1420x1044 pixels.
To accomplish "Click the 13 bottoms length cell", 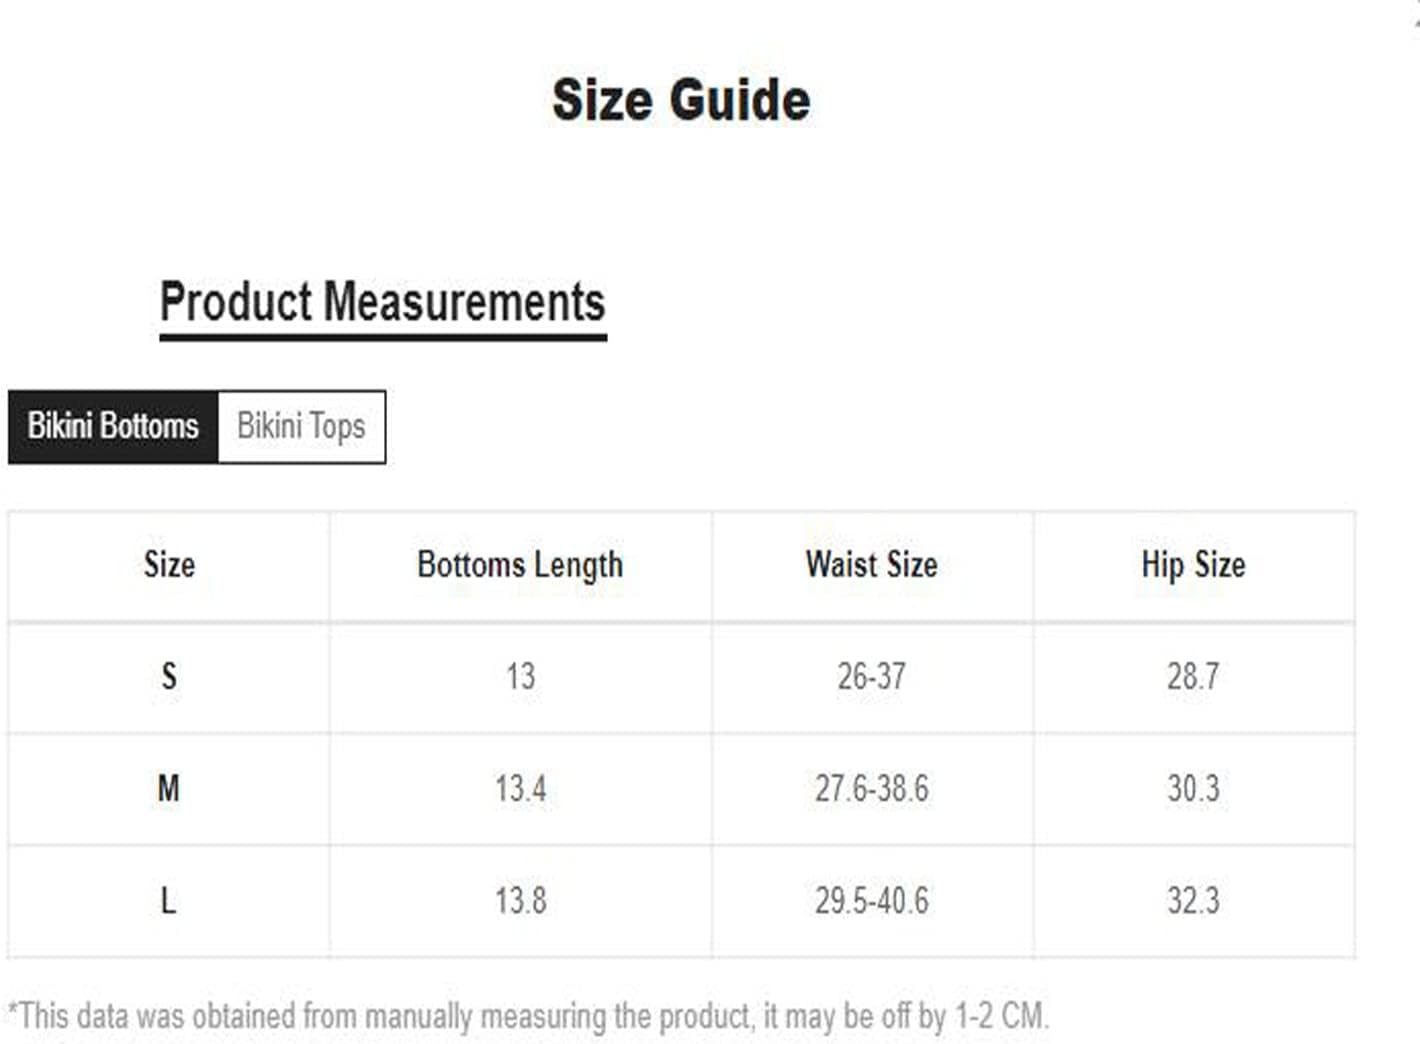I will (x=520, y=677).
